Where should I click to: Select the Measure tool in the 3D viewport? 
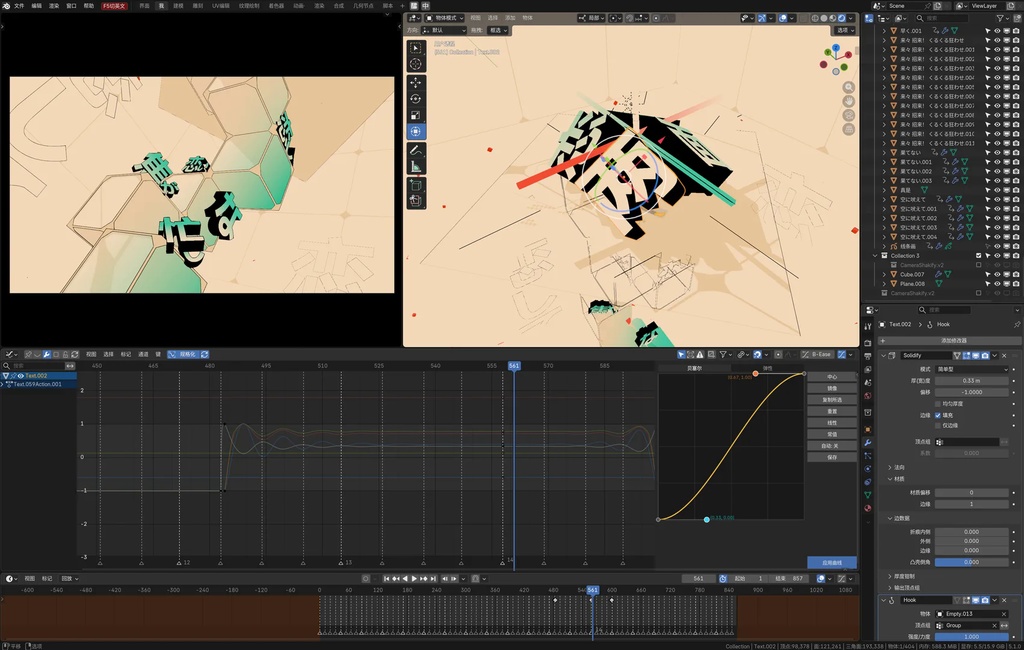coord(416,166)
